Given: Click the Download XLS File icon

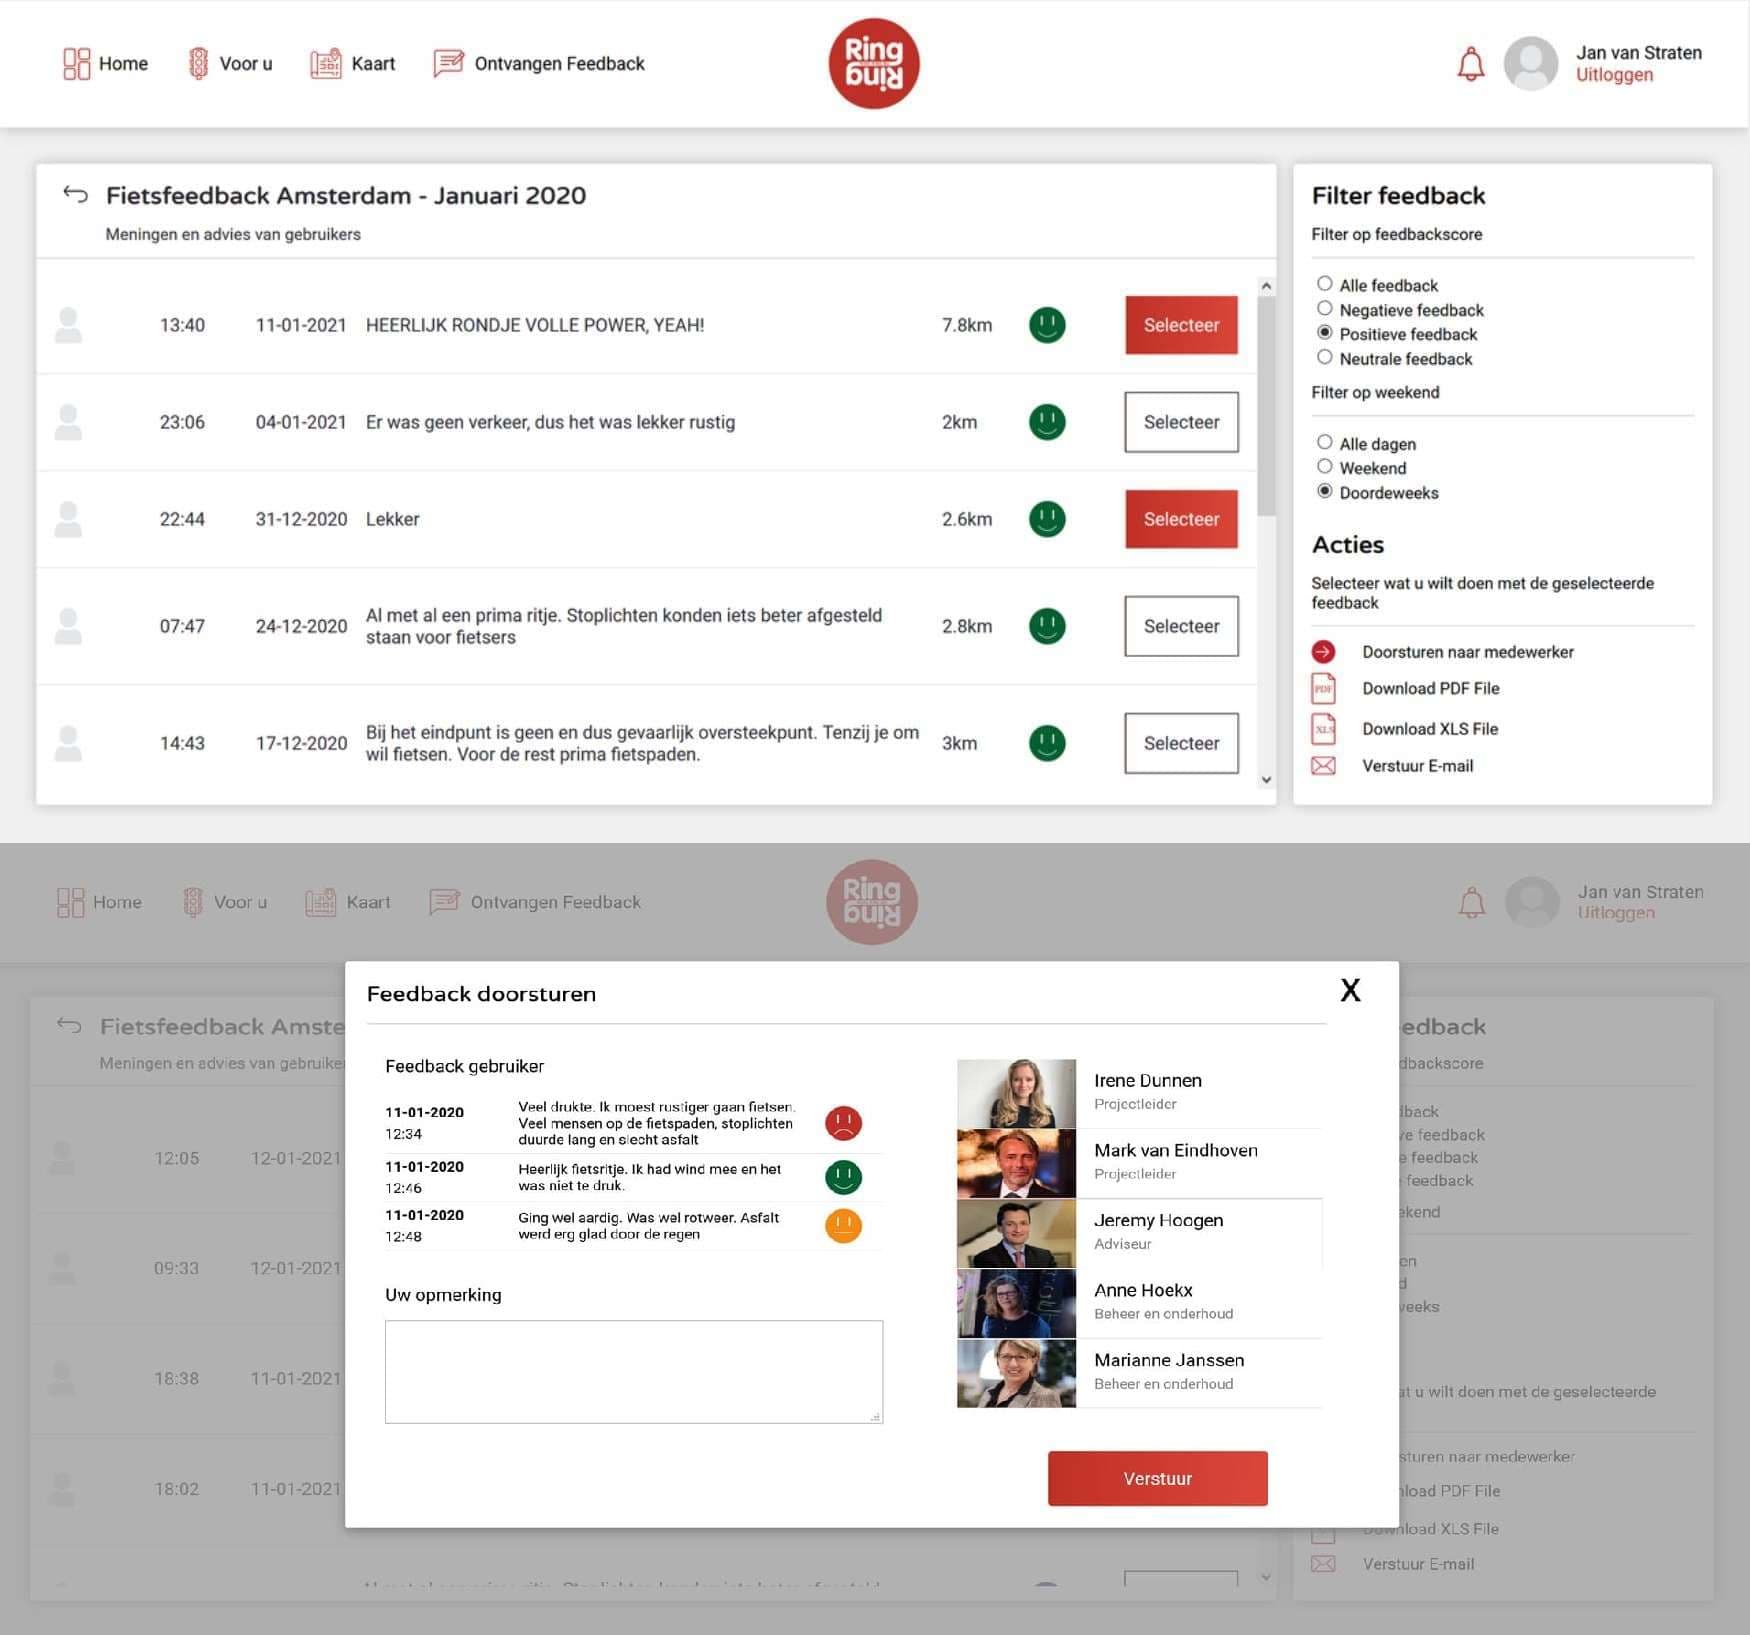Looking at the screenshot, I should (1324, 729).
